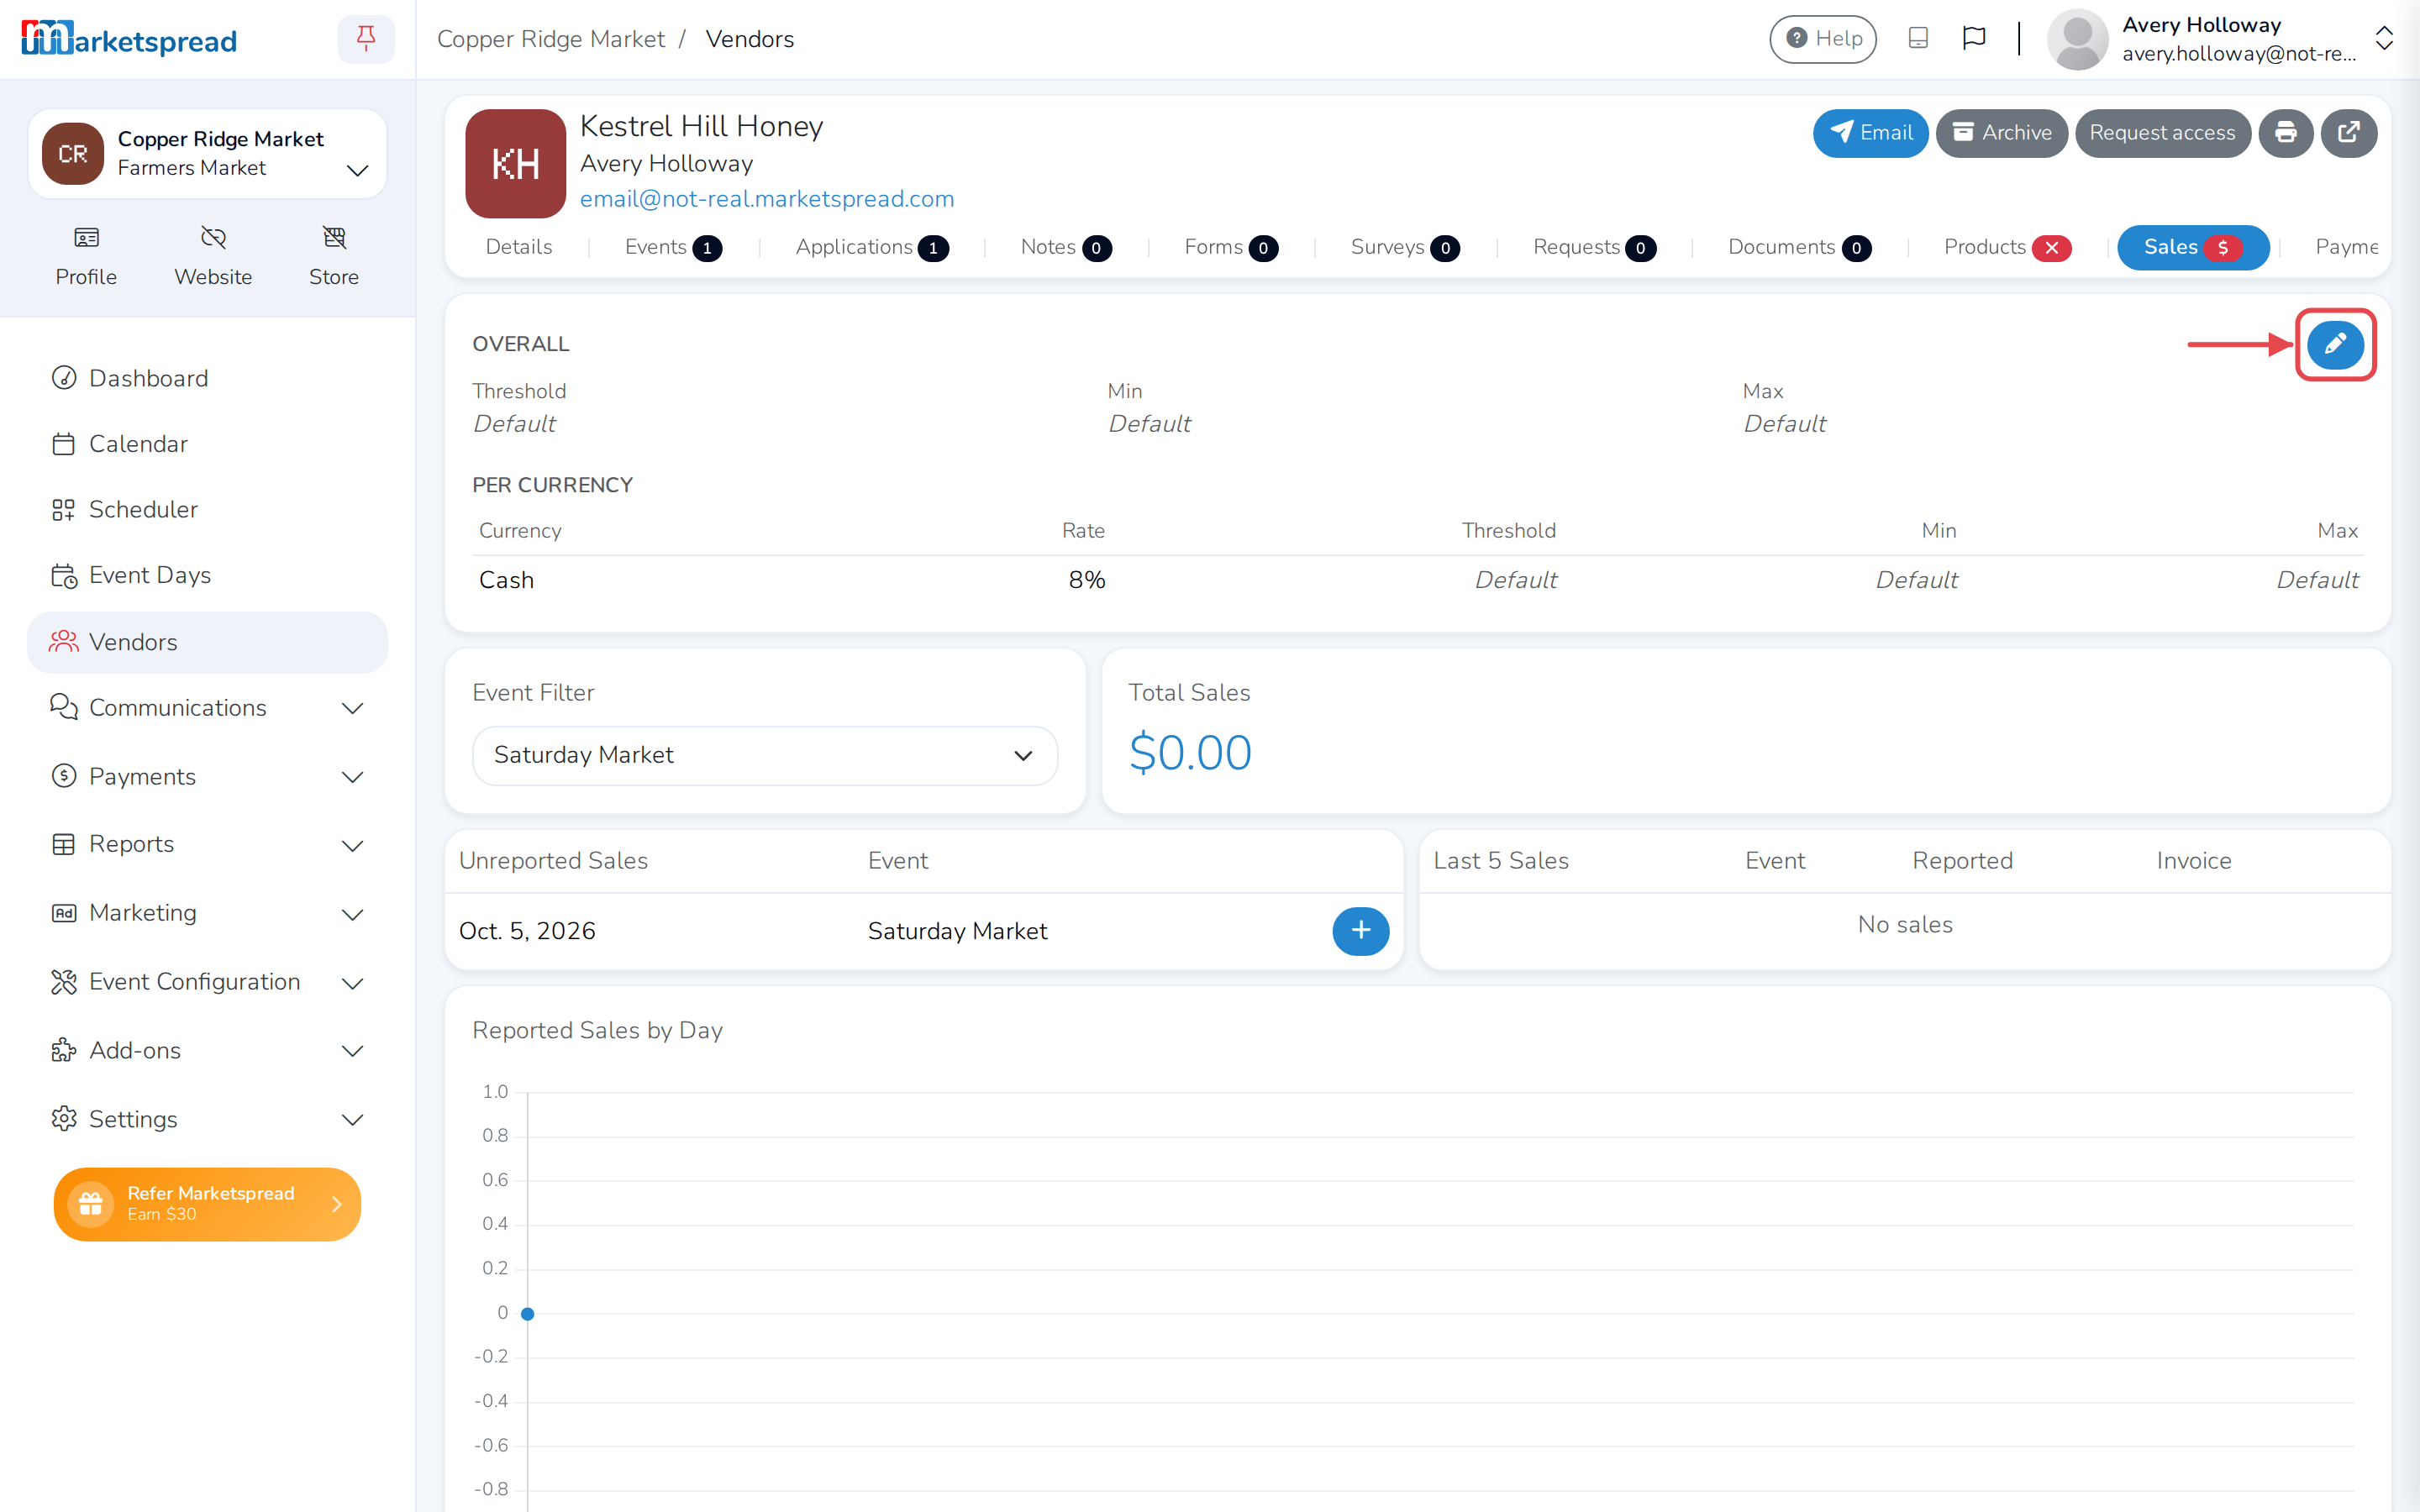
Task: Click the pin sidebar icon
Action: [366, 39]
